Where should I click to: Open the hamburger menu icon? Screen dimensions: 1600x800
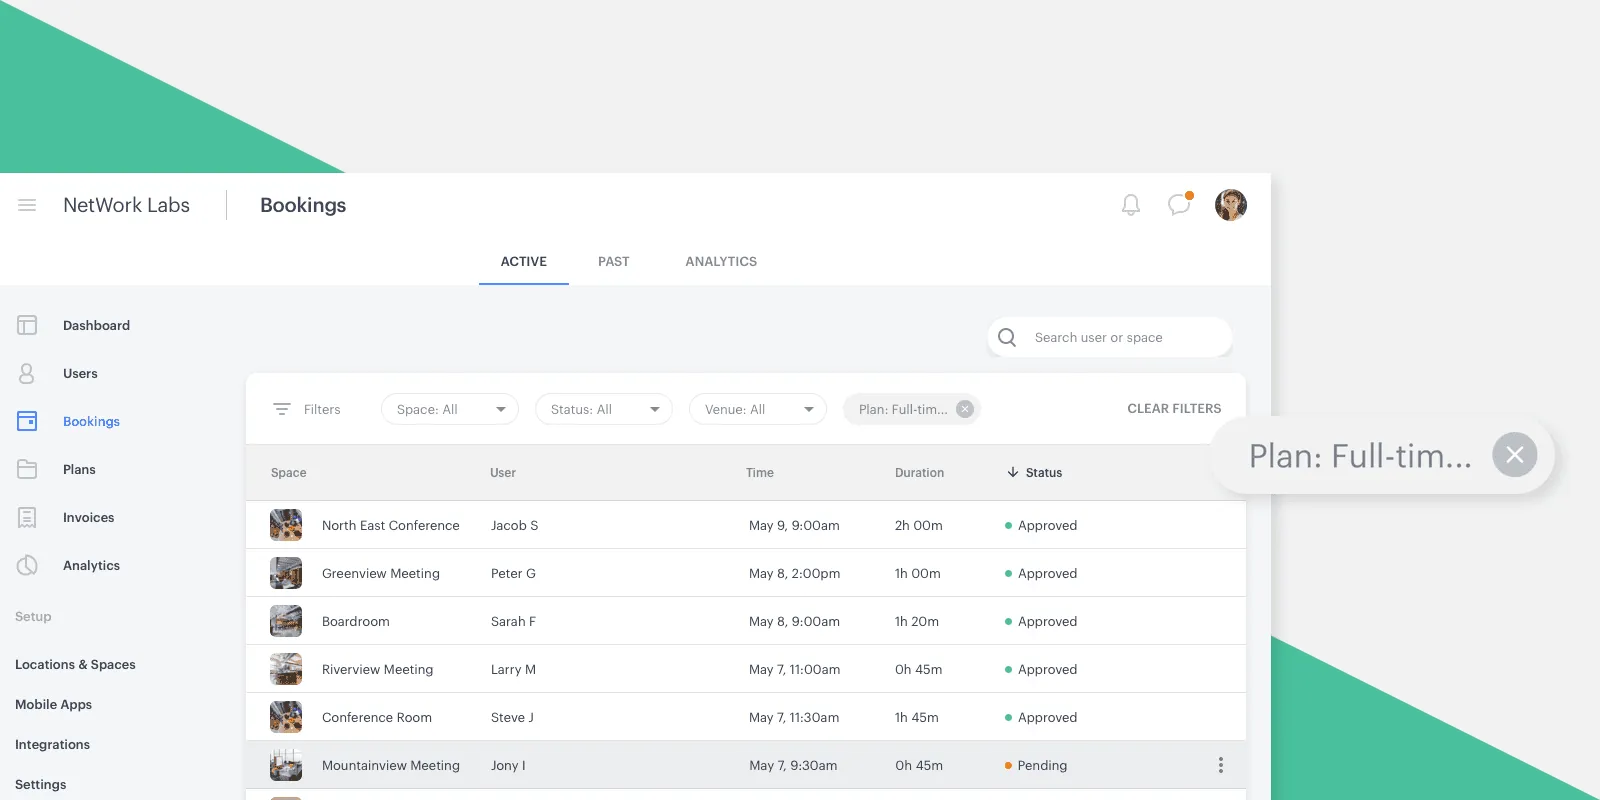(27, 205)
